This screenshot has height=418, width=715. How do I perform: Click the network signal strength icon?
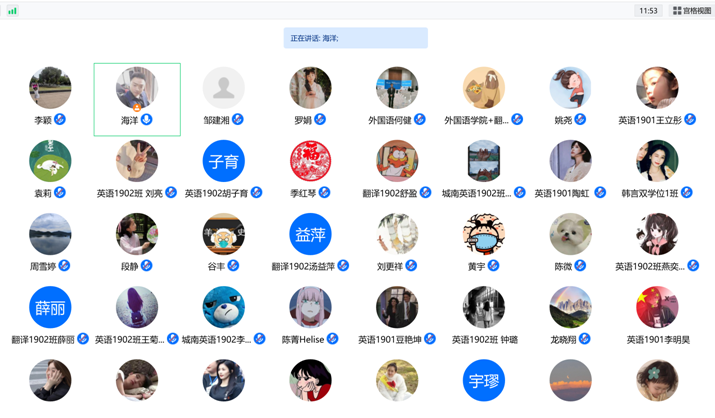(x=13, y=11)
